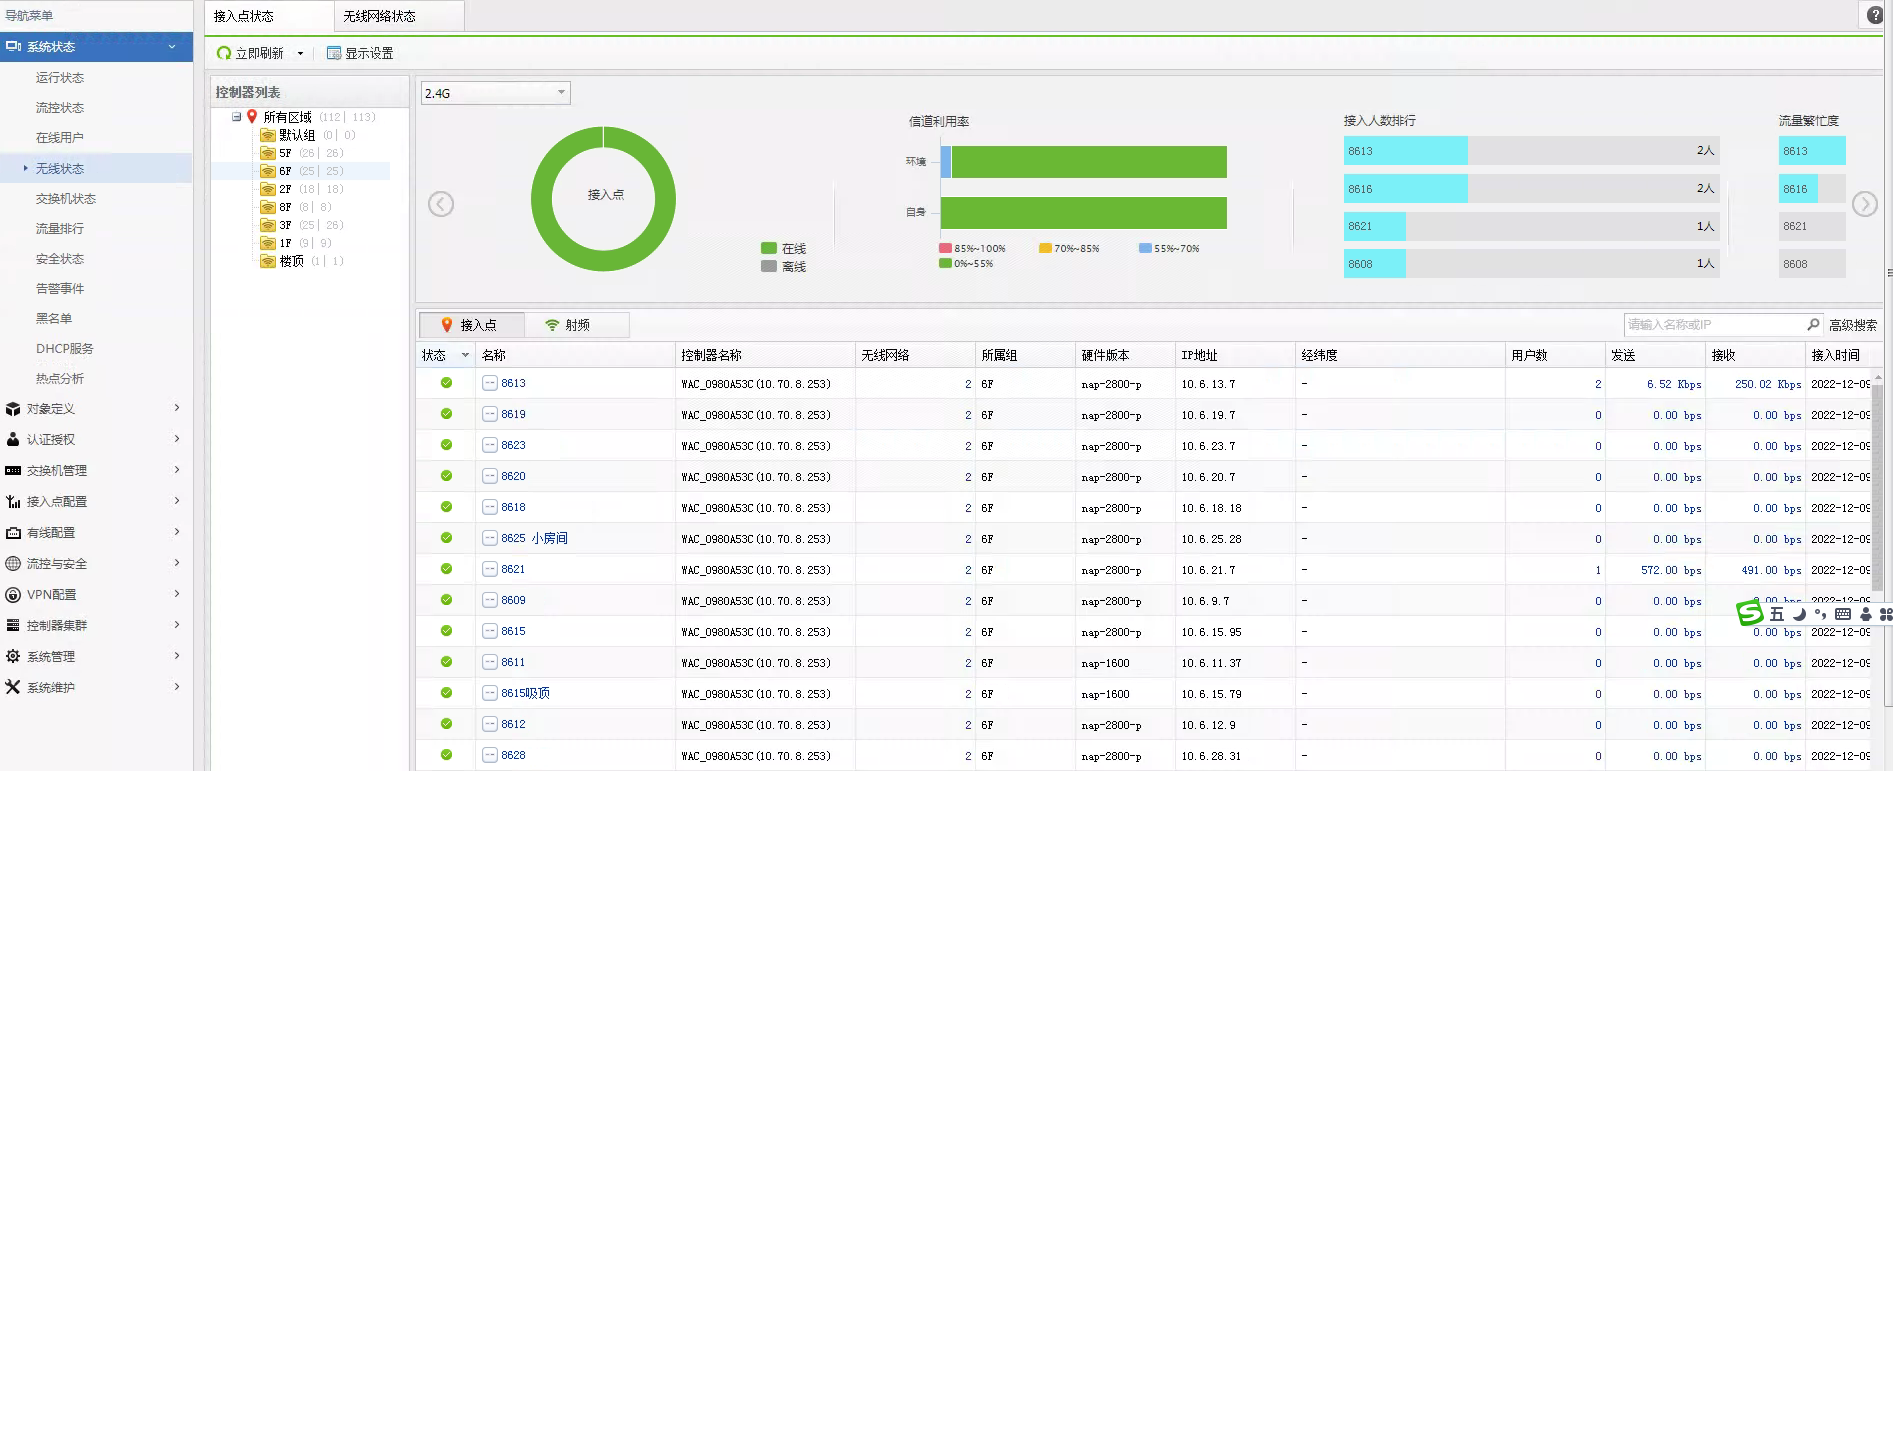The height and width of the screenshot is (1438, 1893).
Task: Click the left carousel arrow in the charts panel
Action: [x=441, y=204]
